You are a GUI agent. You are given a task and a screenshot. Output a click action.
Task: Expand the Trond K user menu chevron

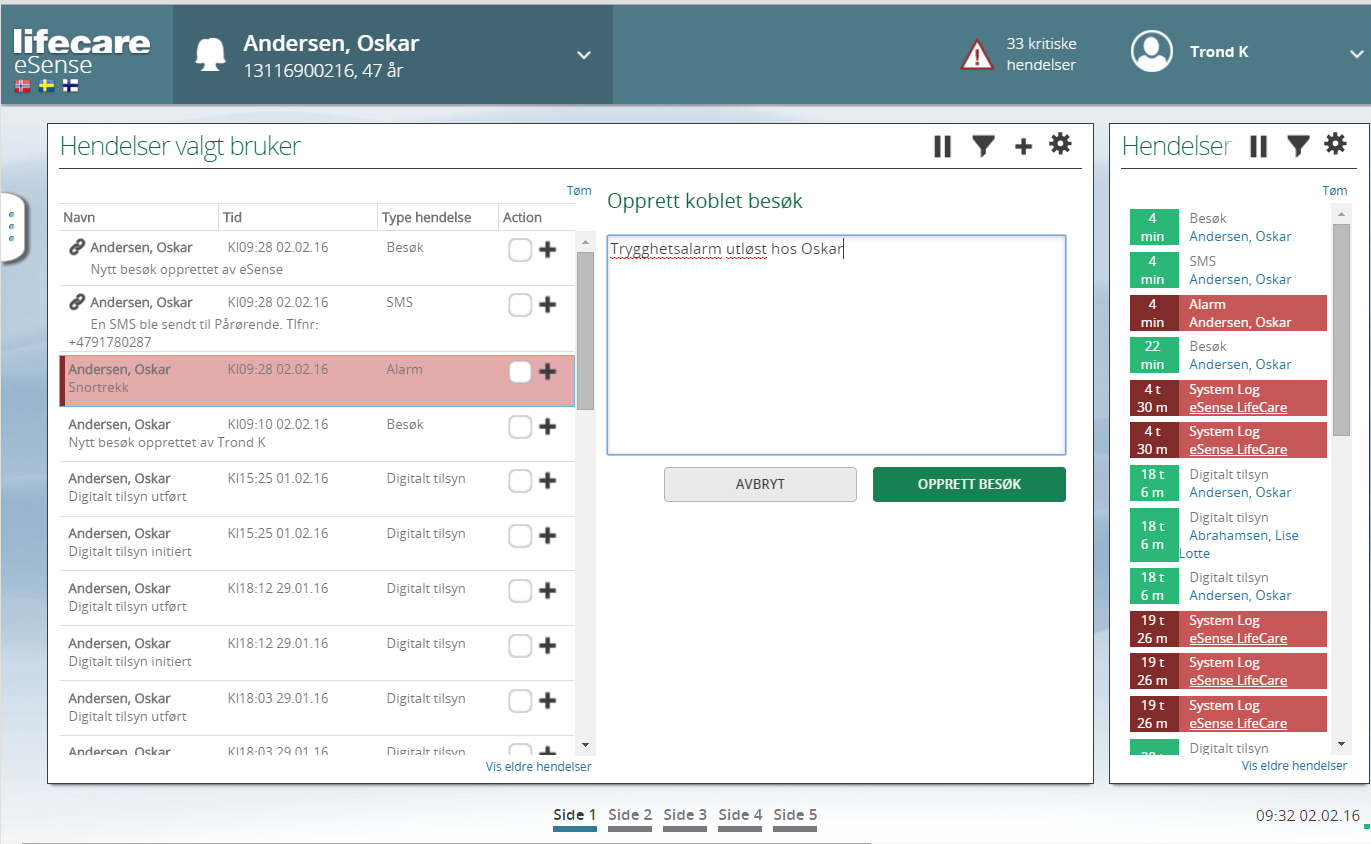1357,55
